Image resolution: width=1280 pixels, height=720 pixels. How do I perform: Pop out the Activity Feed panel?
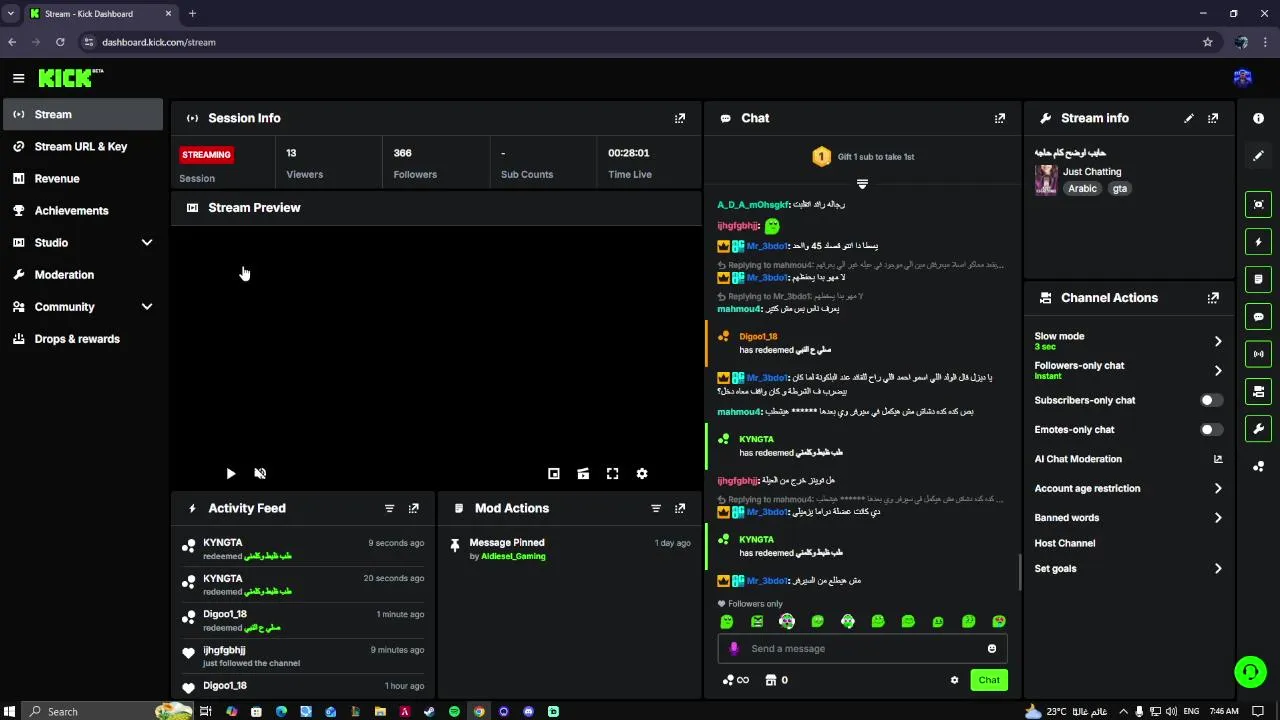(414, 508)
